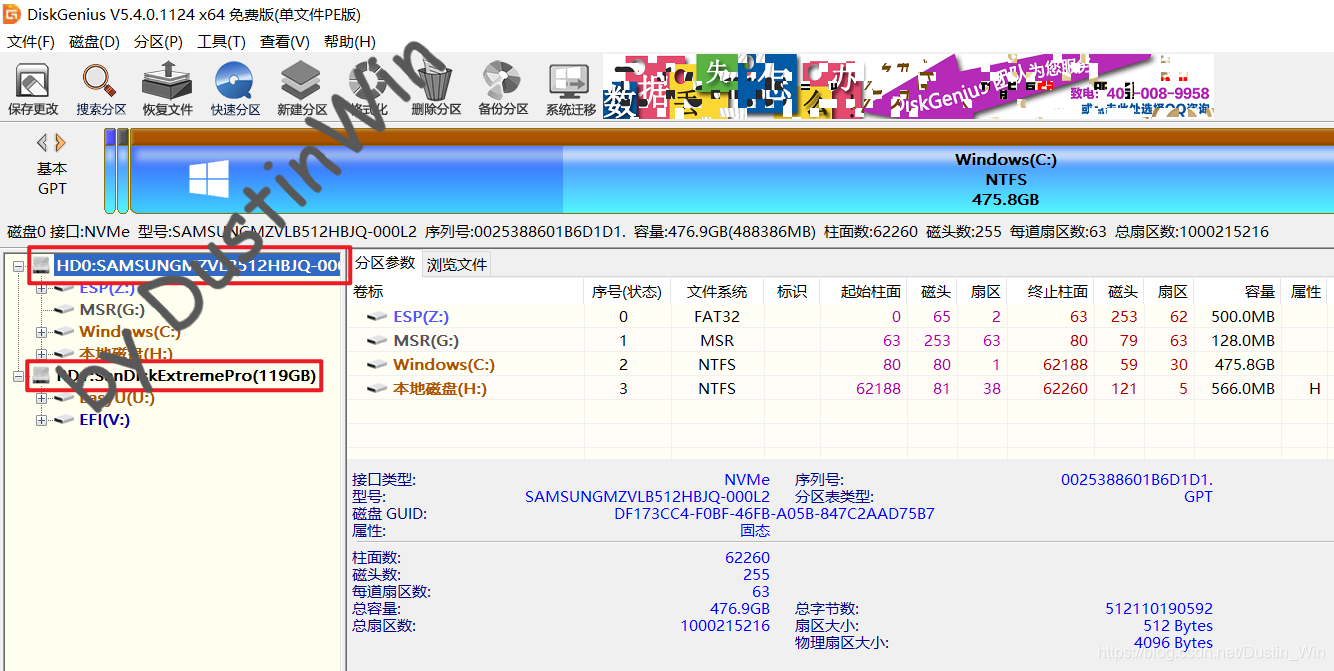
Task: Expand the 本地磁盘(H:) tree node
Action: [42, 354]
